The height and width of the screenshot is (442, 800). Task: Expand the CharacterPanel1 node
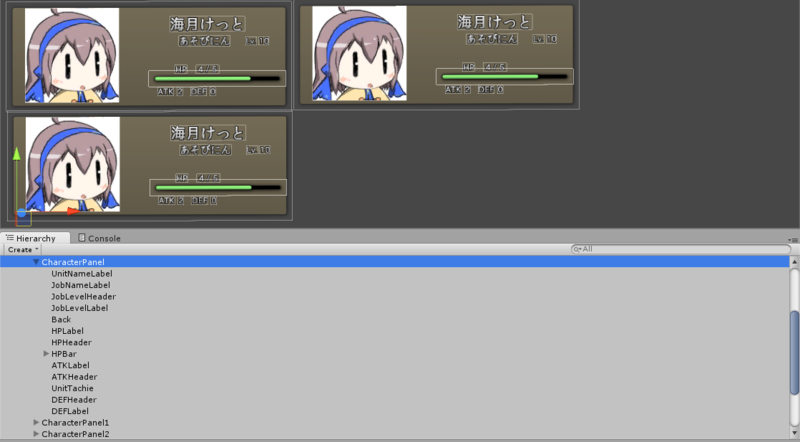pos(36,423)
